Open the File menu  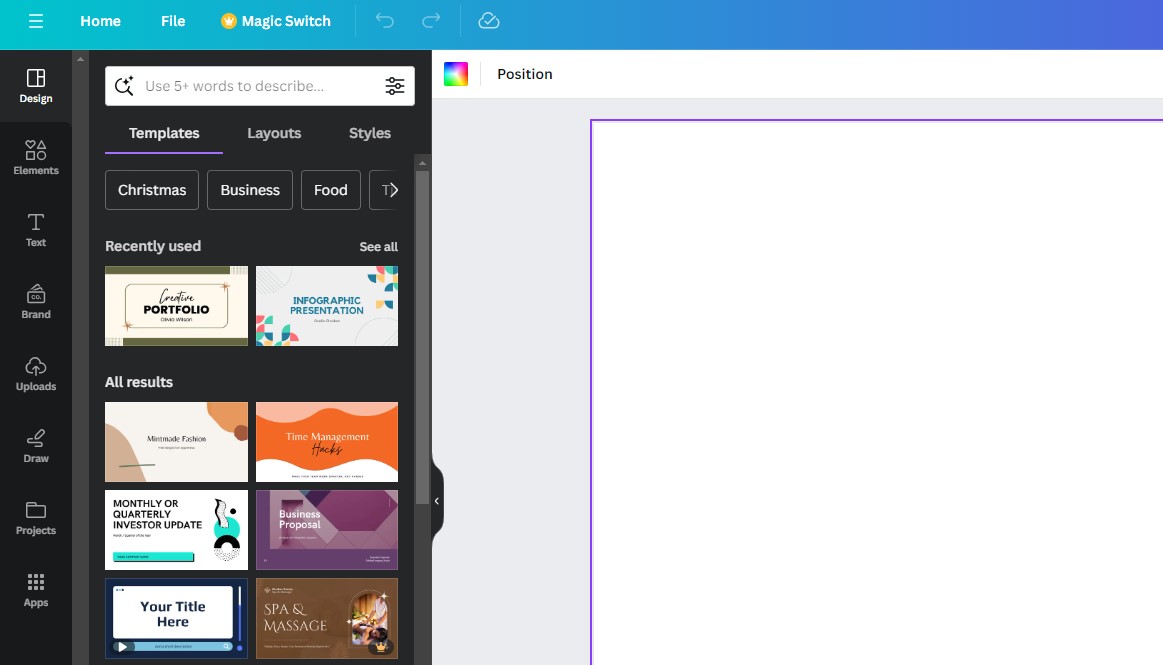click(173, 21)
